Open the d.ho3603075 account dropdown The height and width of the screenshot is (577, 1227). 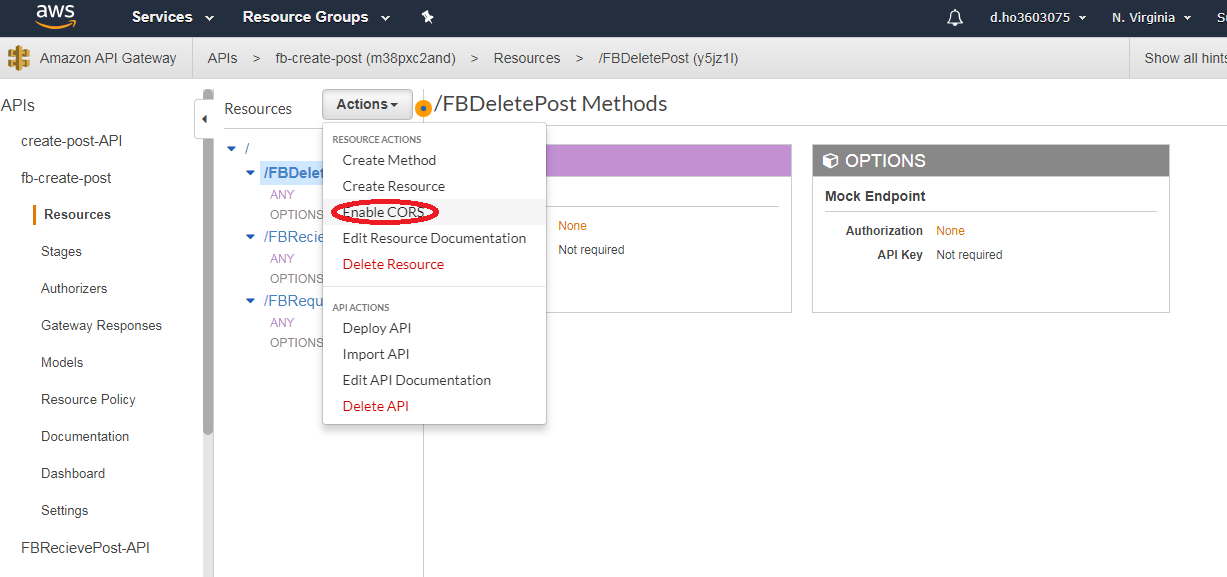[1038, 17]
